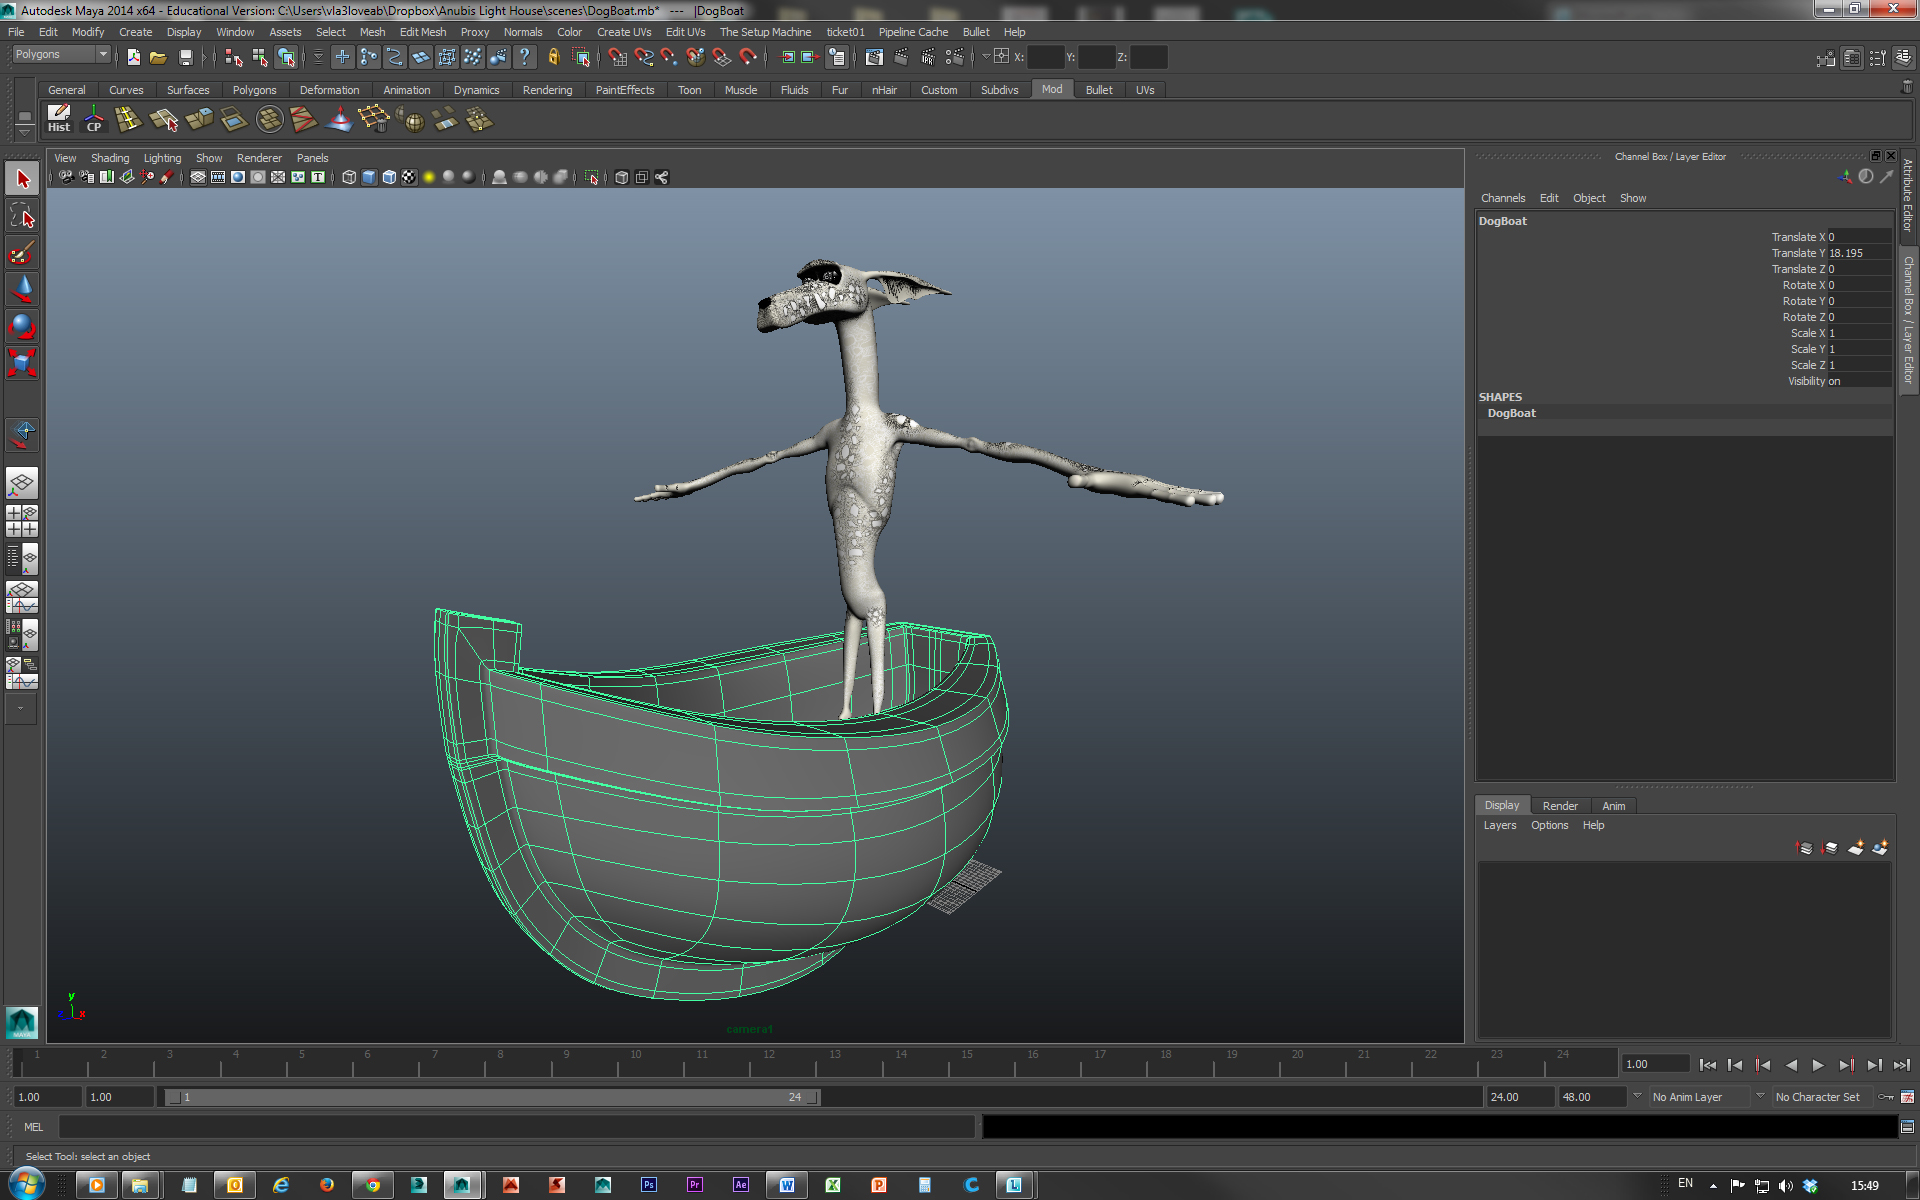Click the Hist shelf button

click(x=59, y=119)
